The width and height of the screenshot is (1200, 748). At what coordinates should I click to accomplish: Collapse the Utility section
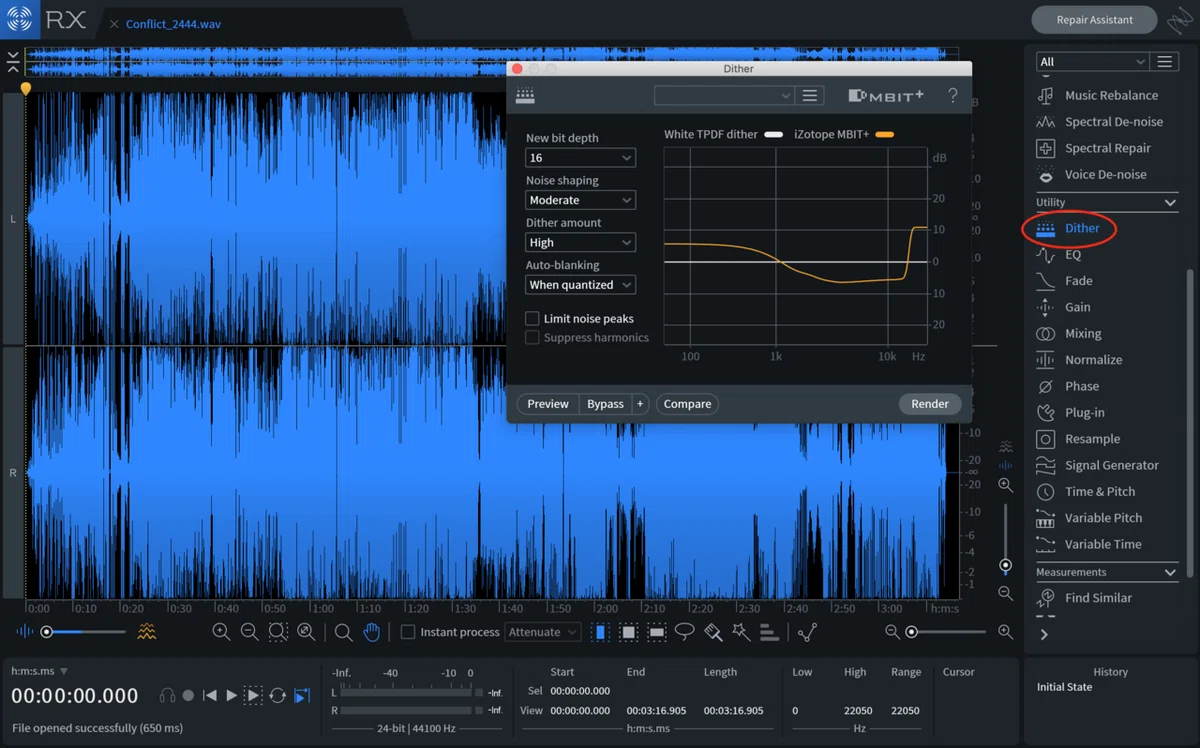1170,203
